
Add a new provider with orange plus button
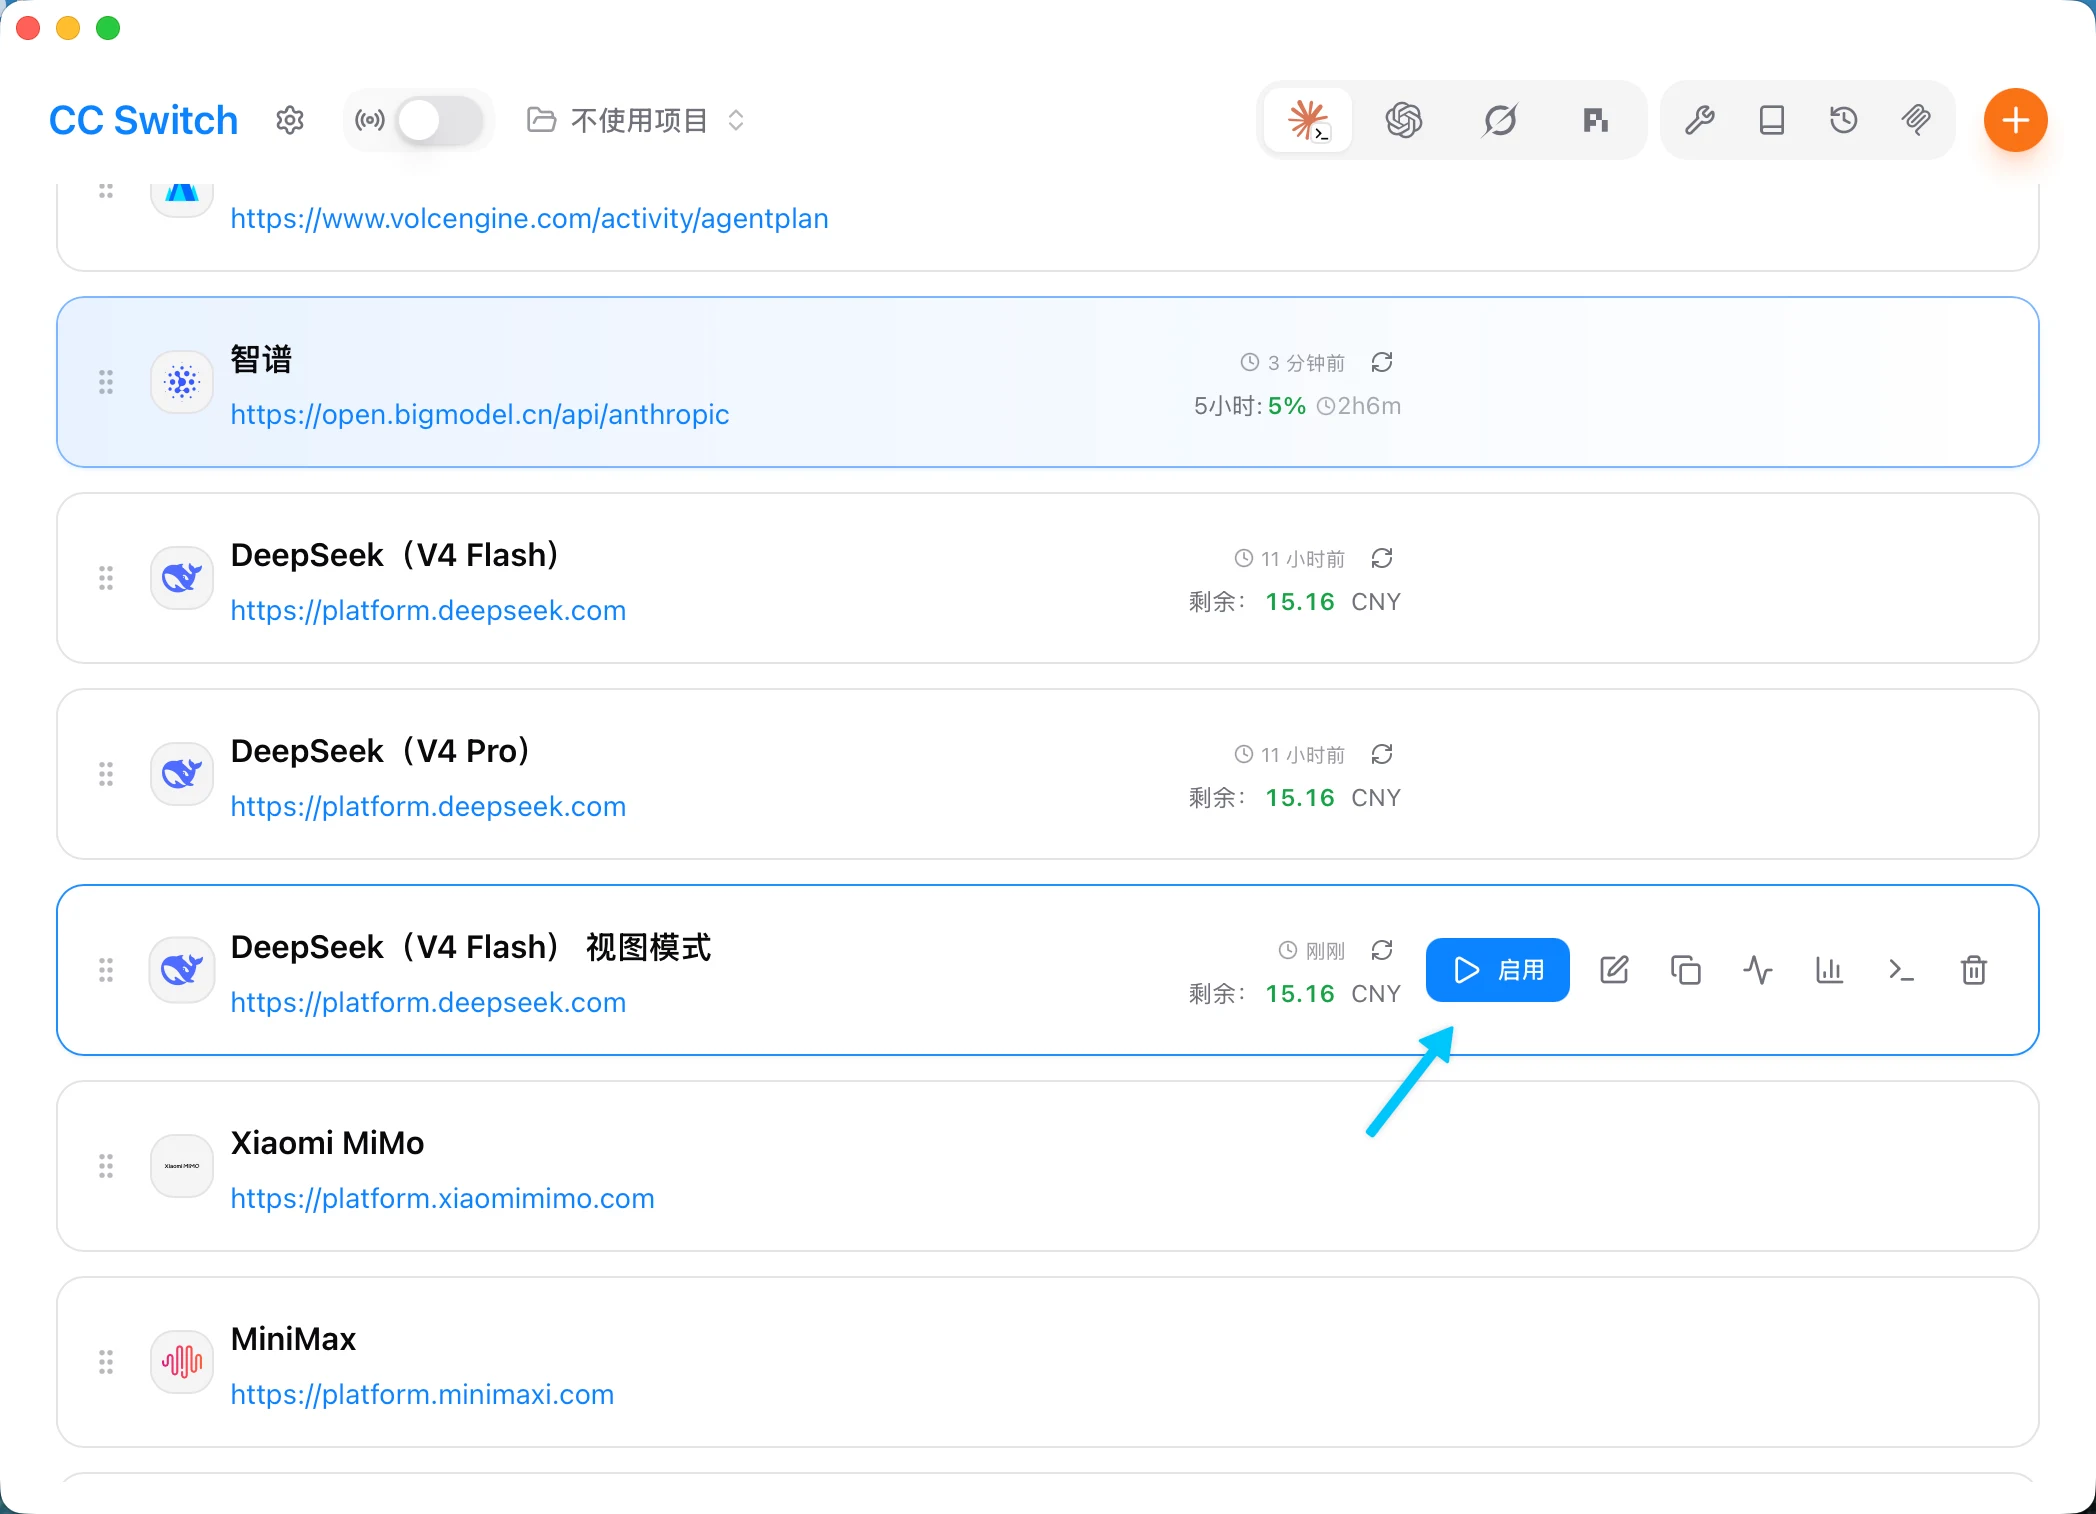pos(2016,120)
